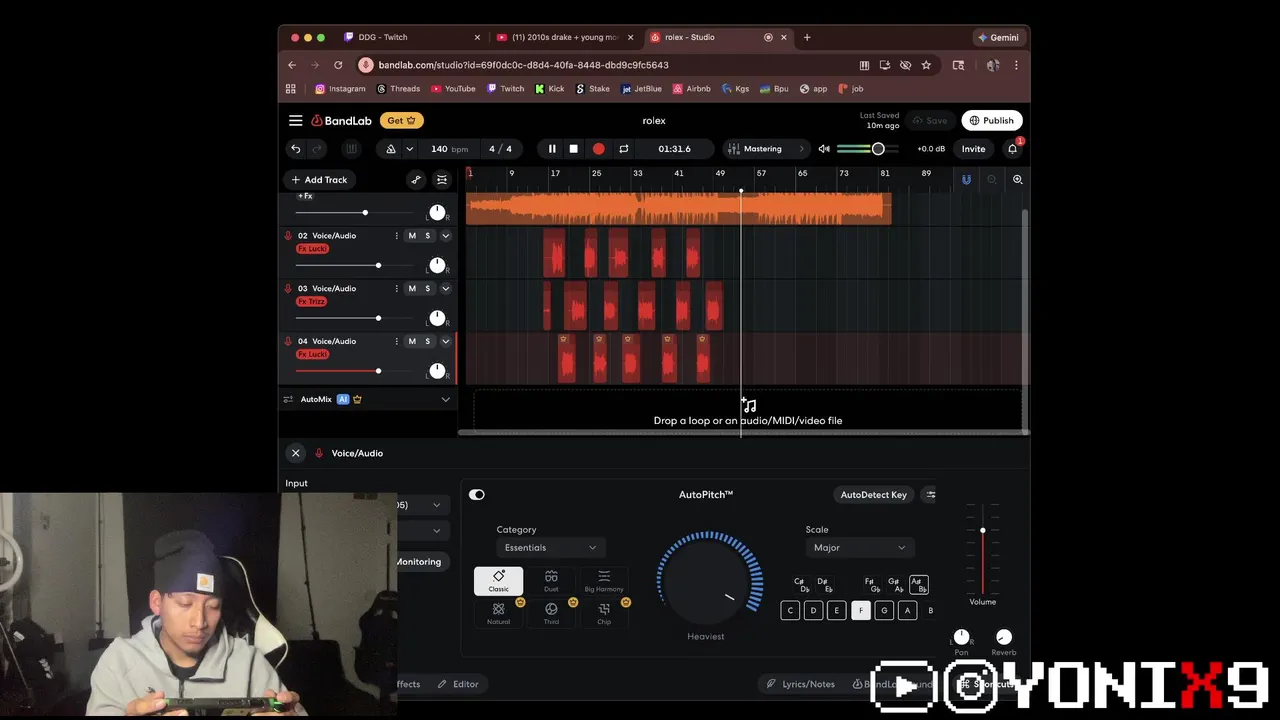
Task: Start recording with the red button
Action: tap(598, 149)
